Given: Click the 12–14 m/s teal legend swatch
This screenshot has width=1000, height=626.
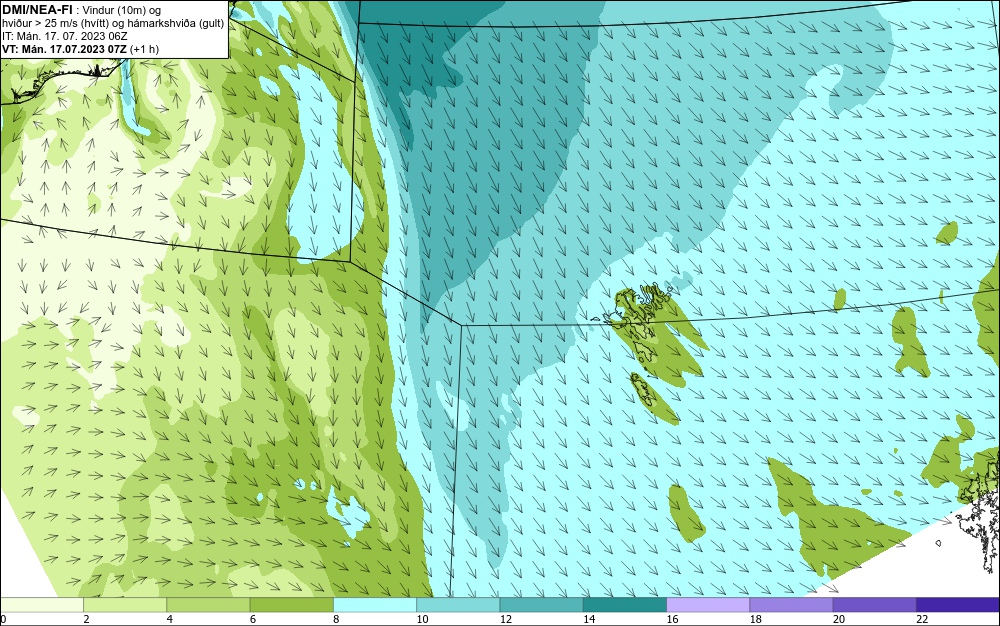Looking at the screenshot, I should tap(541, 604).
